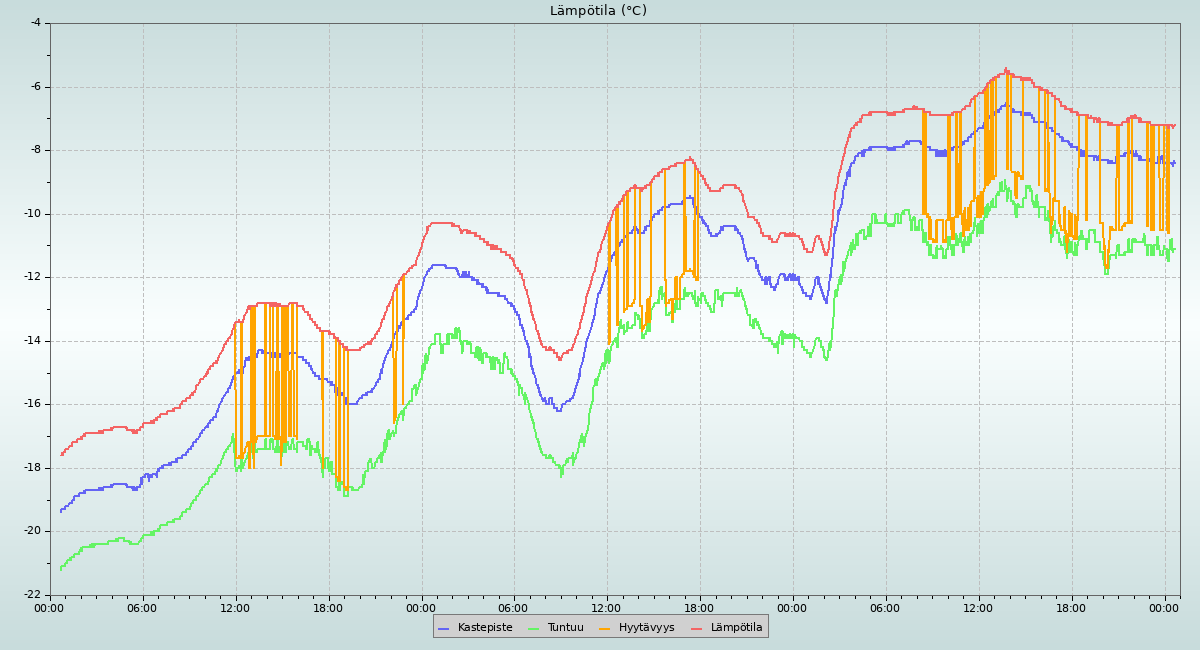Viewport: 1200px width, 650px height.
Task: Click the leftmost 00:00 time axis label
Action: coord(50,607)
